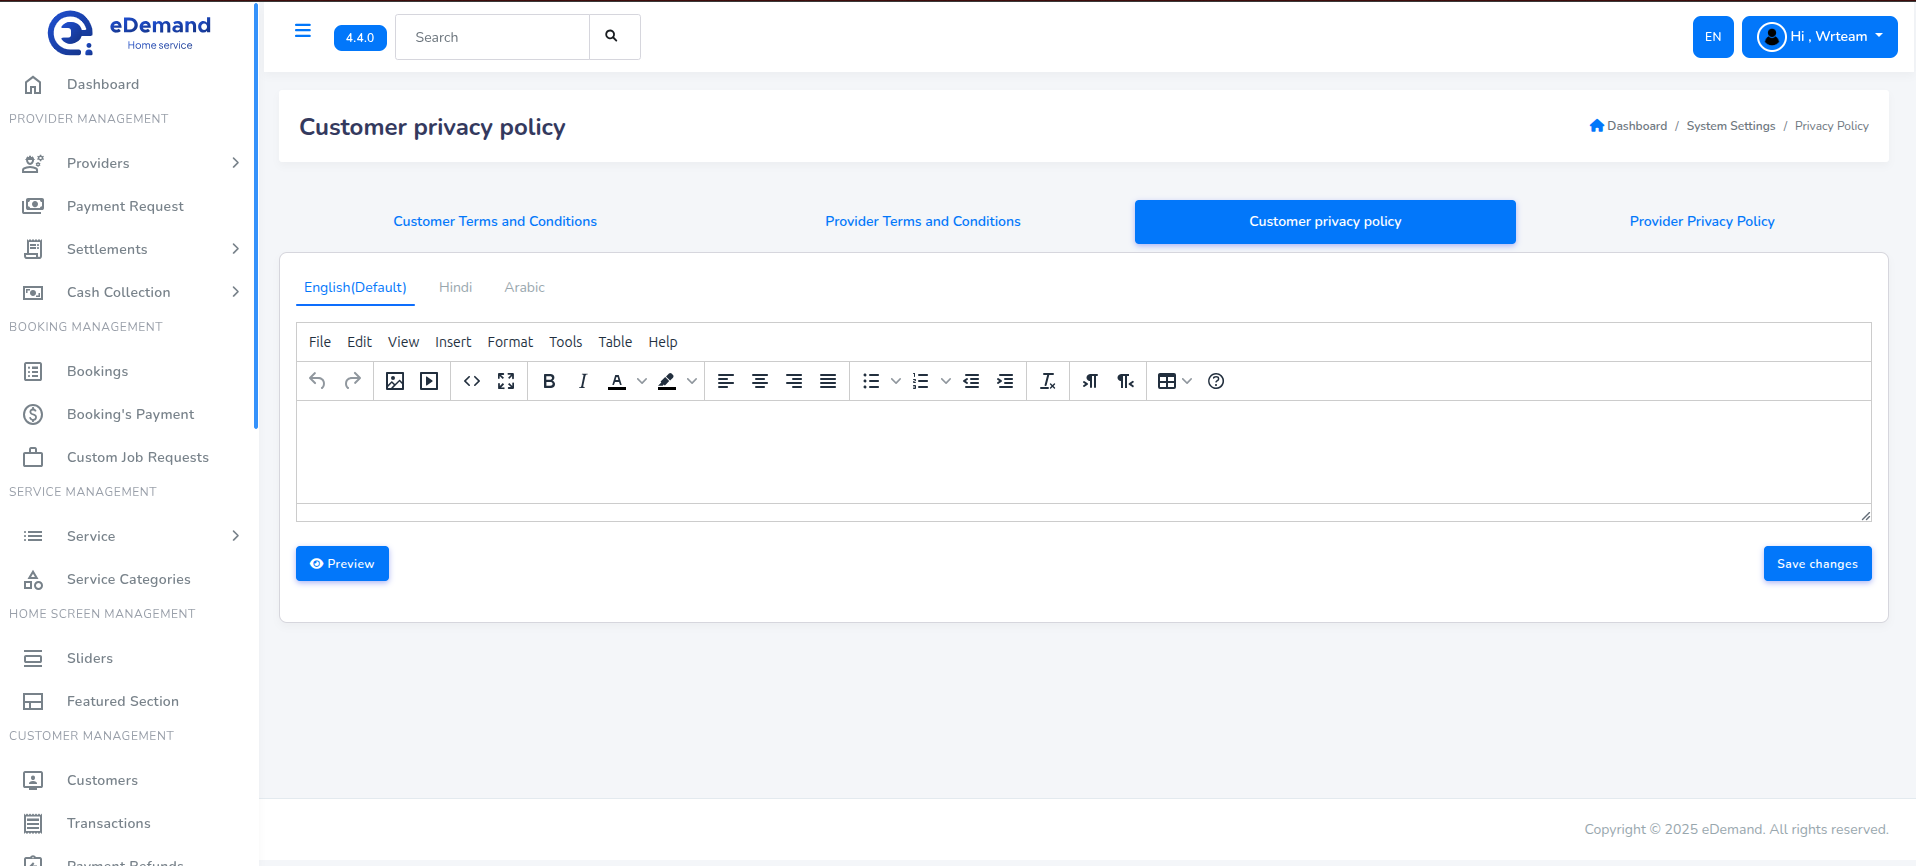The width and height of the screenshot is (1916, 866).
Task: Apply text color with the A icon
Action: pos(617,381)
